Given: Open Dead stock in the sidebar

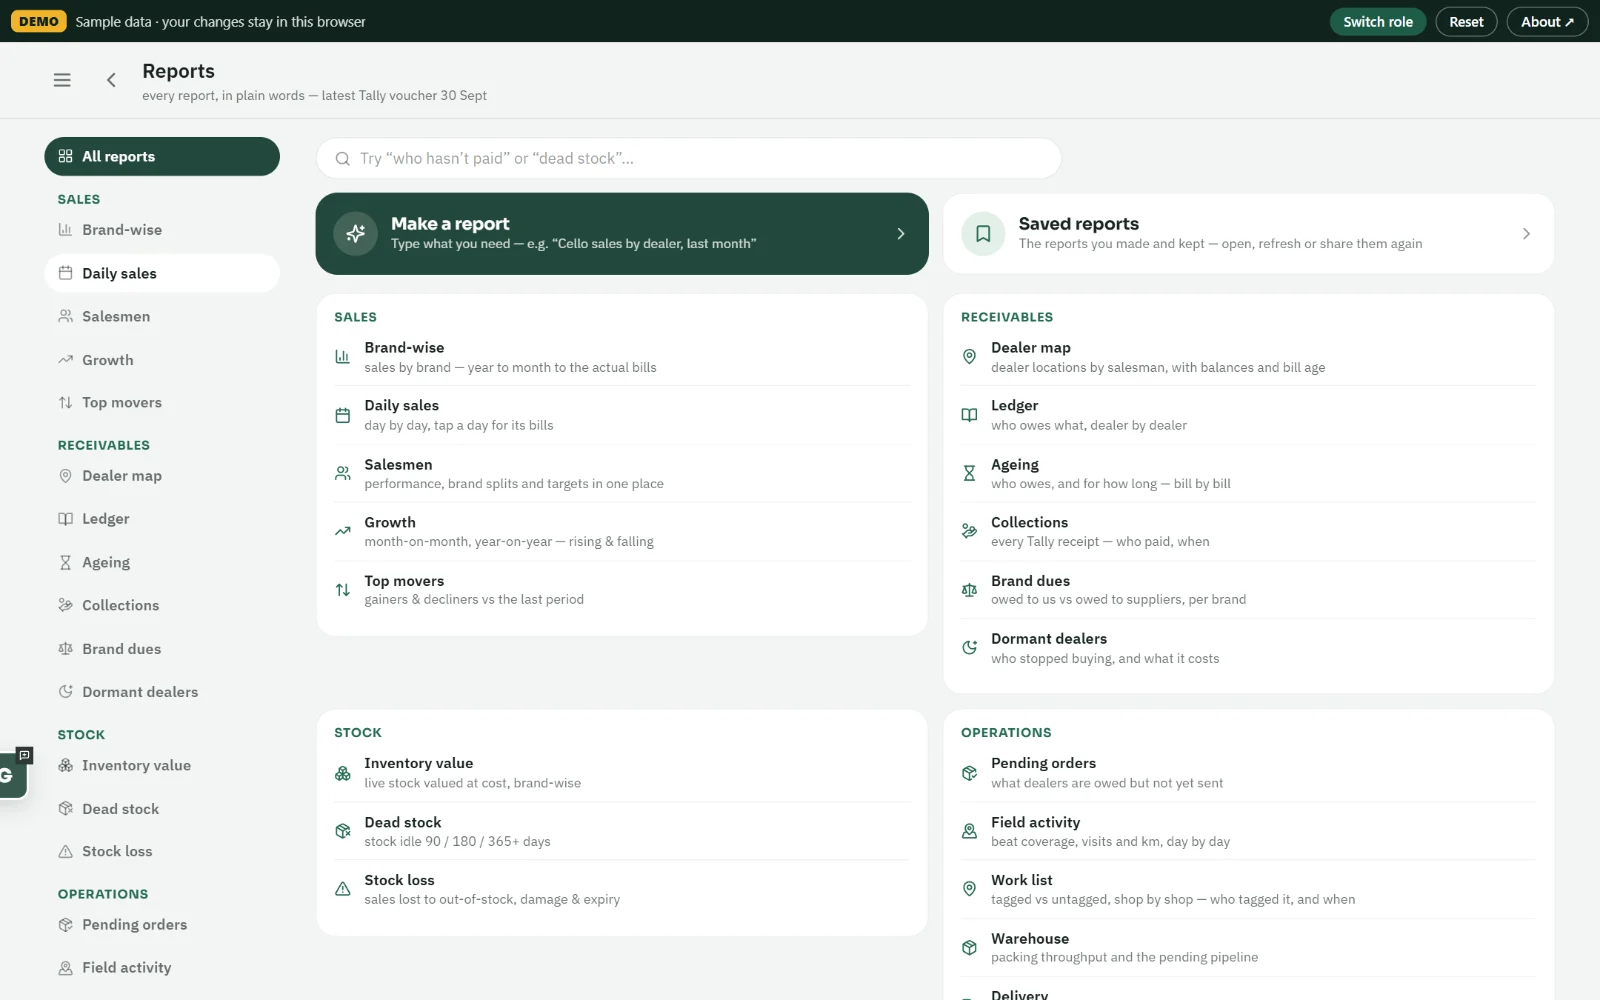Looking at the screenshot, I should click(x=162, y=809).
